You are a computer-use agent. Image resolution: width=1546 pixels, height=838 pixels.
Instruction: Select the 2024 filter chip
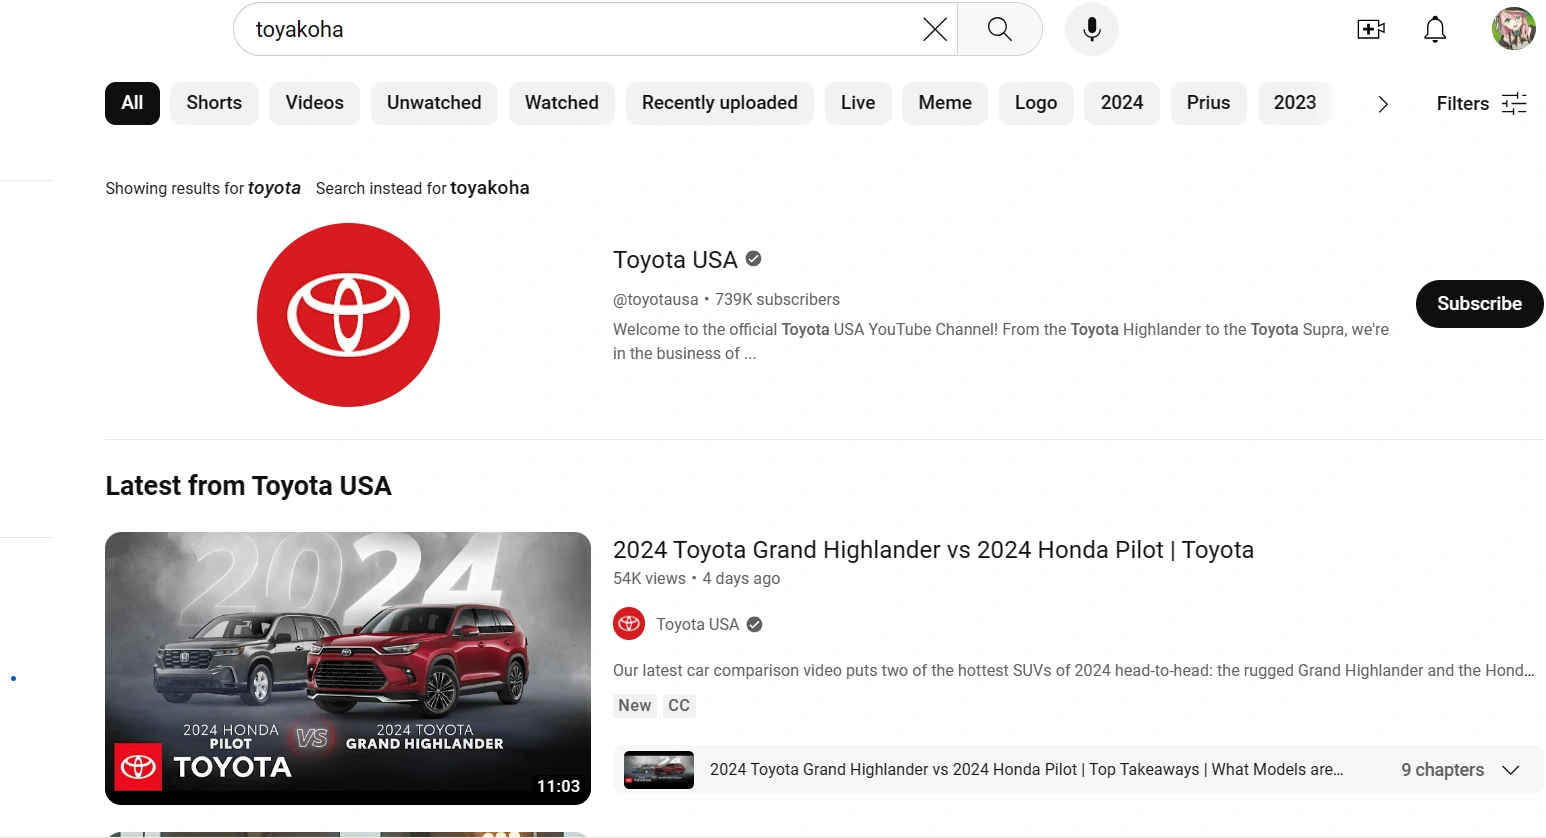pos(1122,103)
